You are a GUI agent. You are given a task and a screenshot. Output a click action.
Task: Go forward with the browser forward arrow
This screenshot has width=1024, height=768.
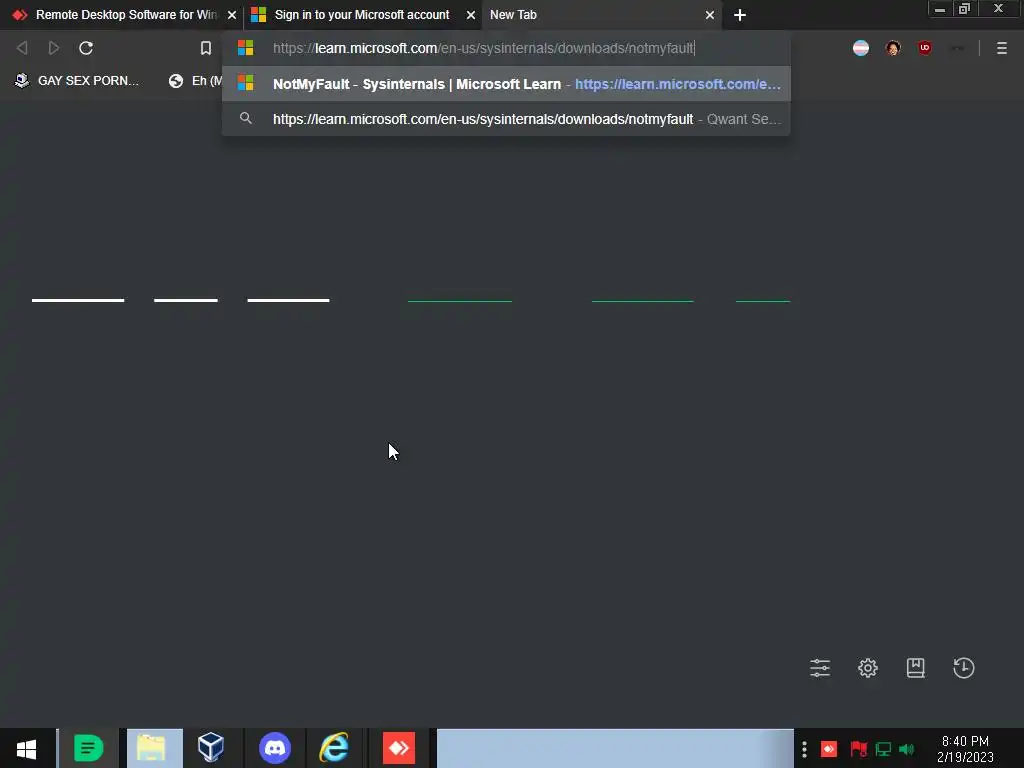[54, 48]
